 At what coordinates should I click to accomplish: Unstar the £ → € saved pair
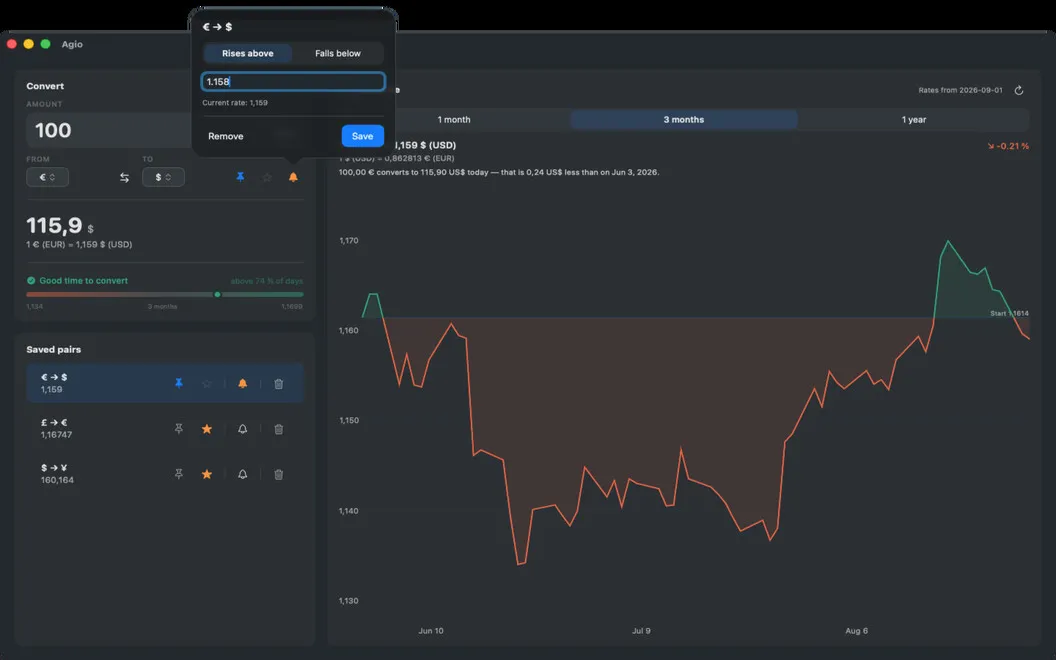(207, 429)
